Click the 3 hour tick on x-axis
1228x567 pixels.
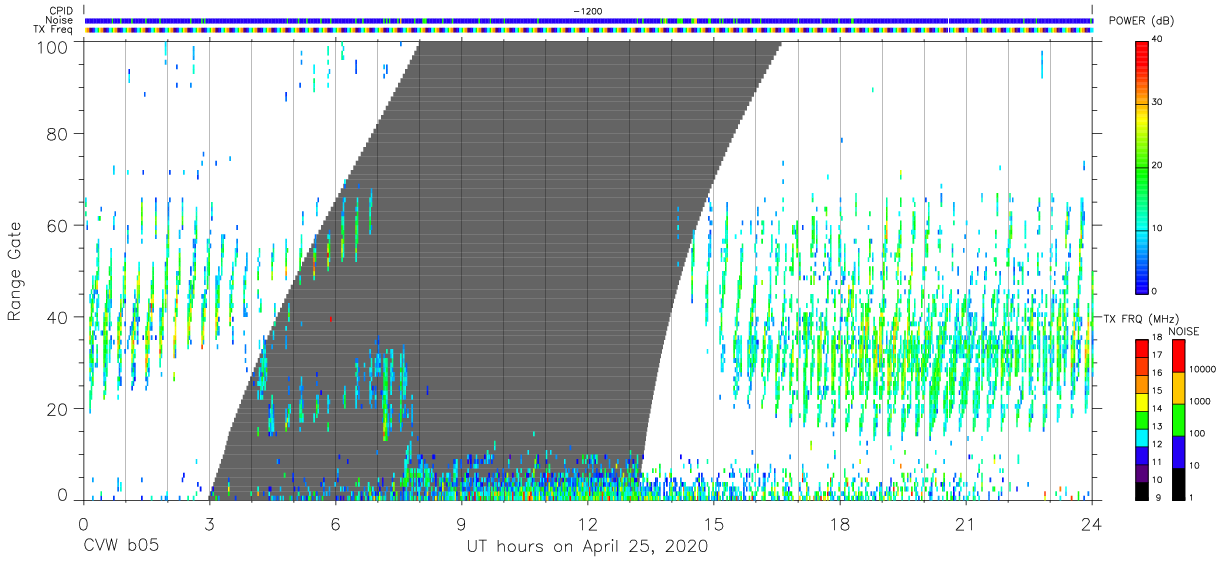[209, 524]
